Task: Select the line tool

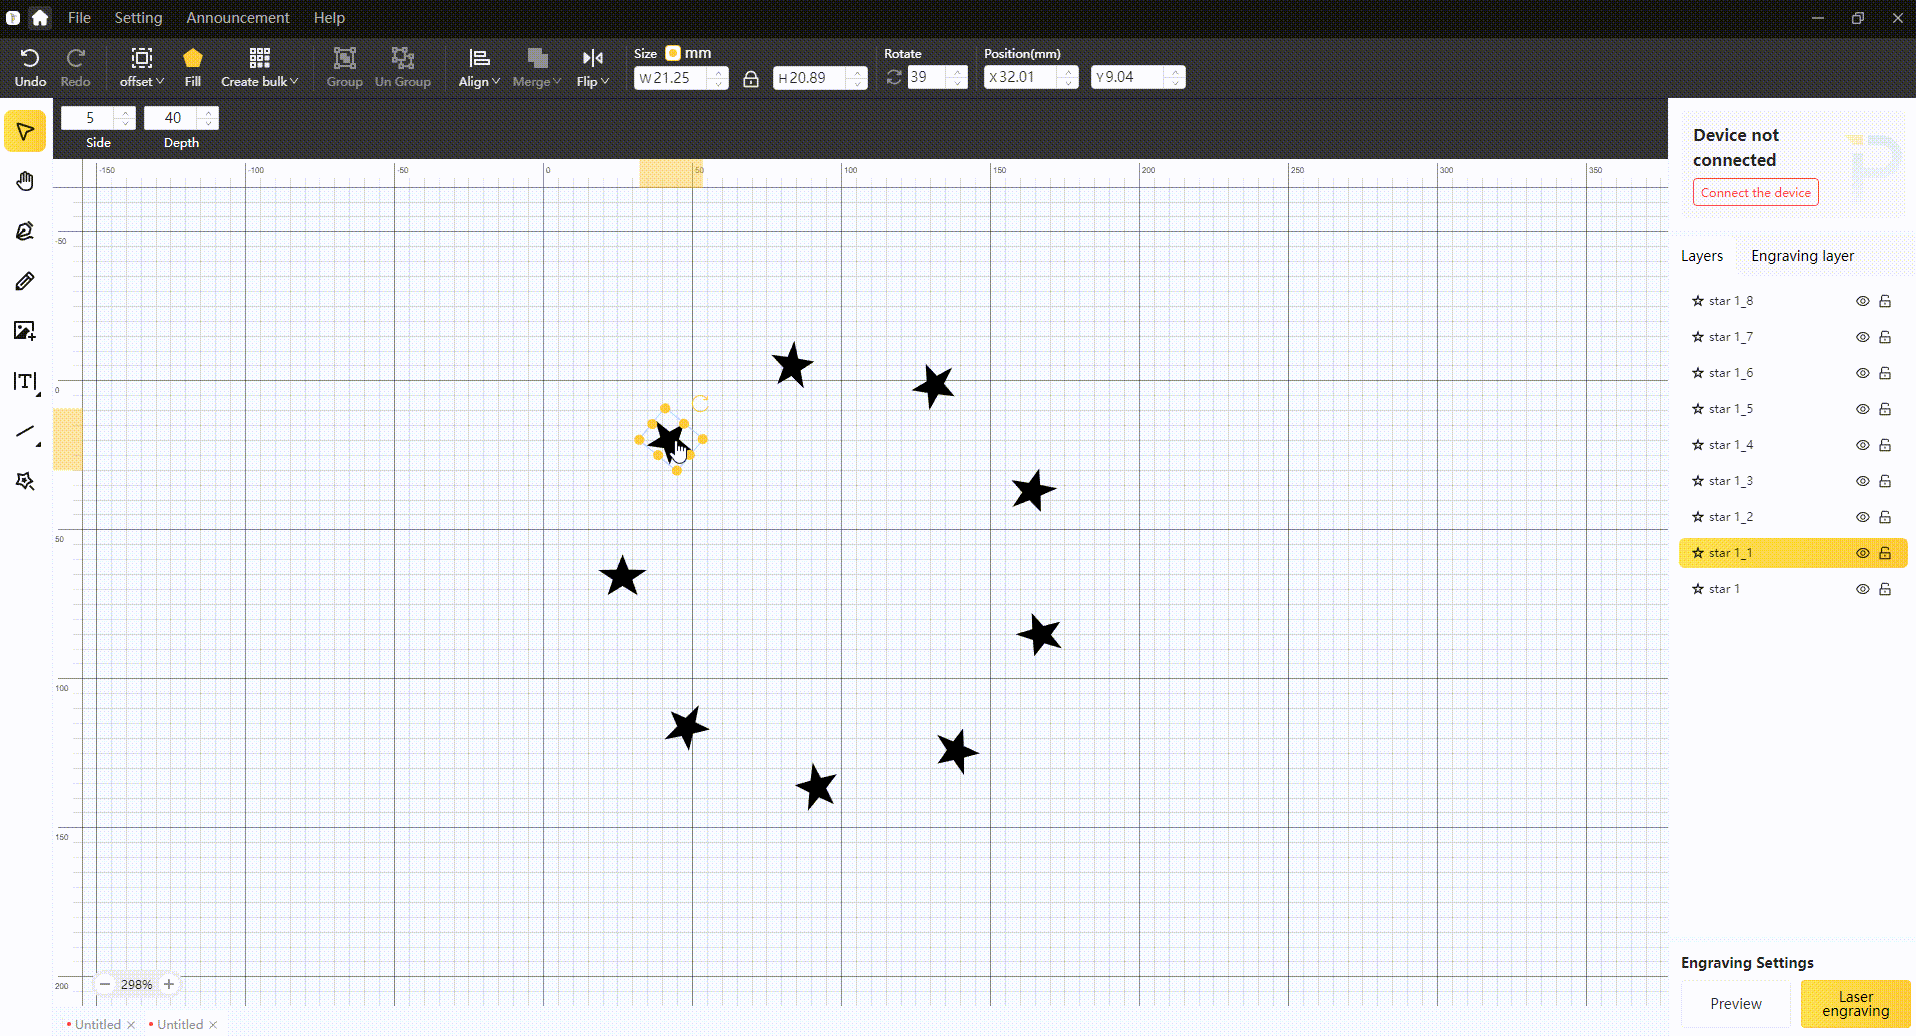Action: [26, 432]
